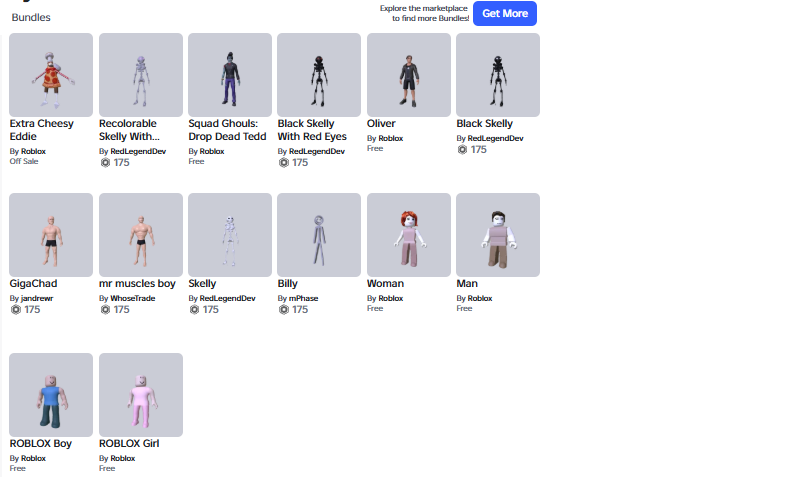The height and width of the screenshot is (477, 811).
Task: Select the ROBLOX Boy avatar thumbnail
Action: click(x=51, y=395)
